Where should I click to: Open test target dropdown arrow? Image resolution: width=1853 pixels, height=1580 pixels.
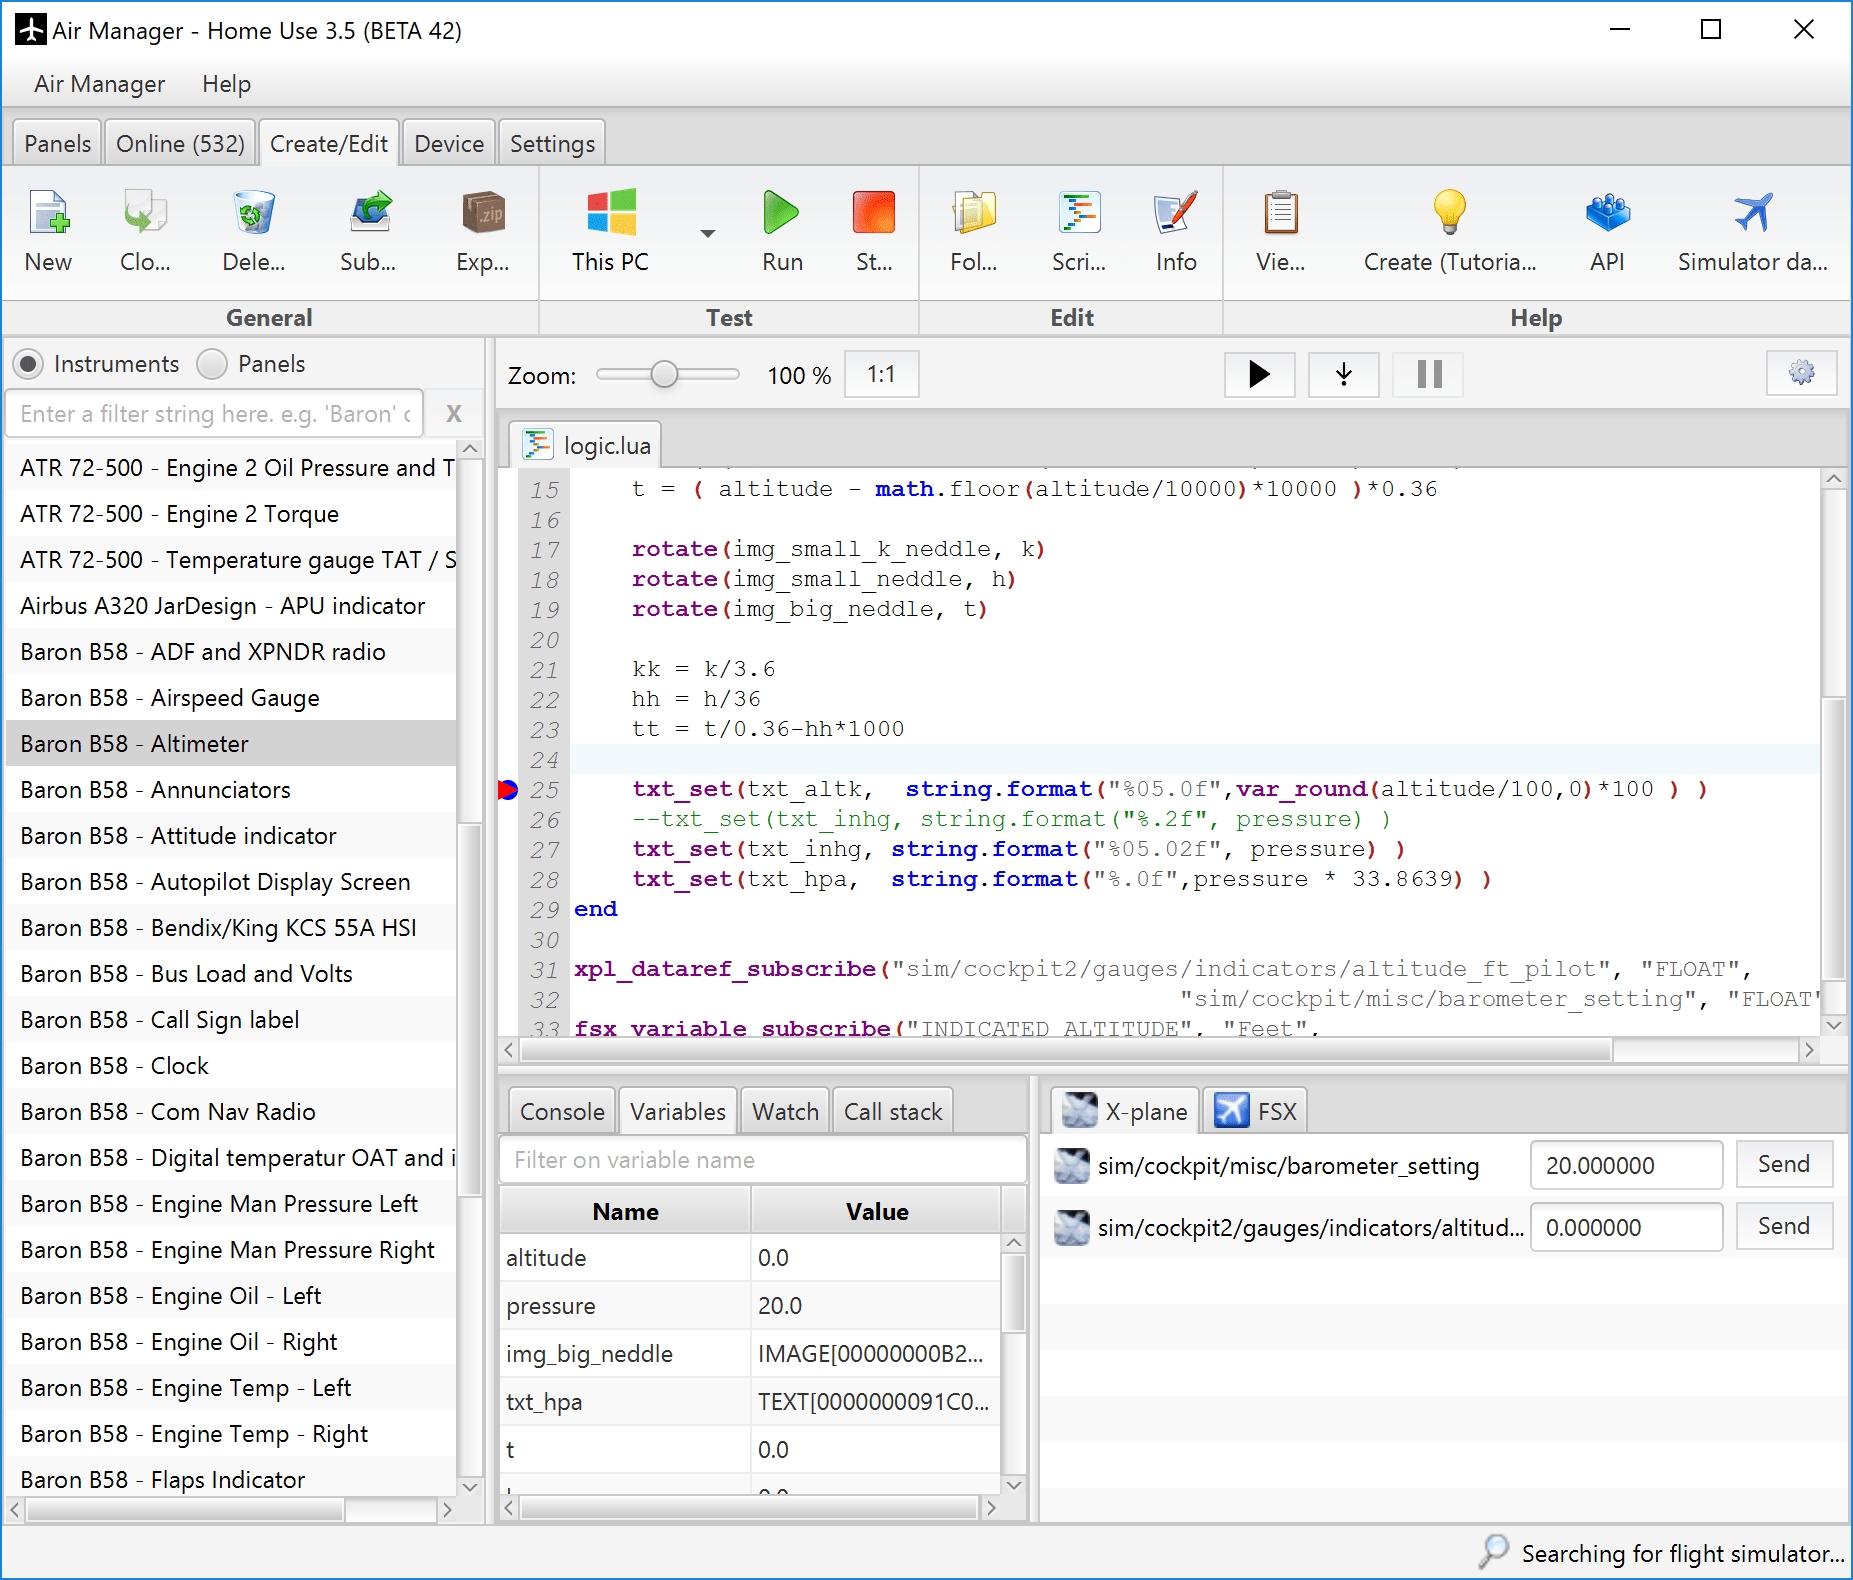708,233
